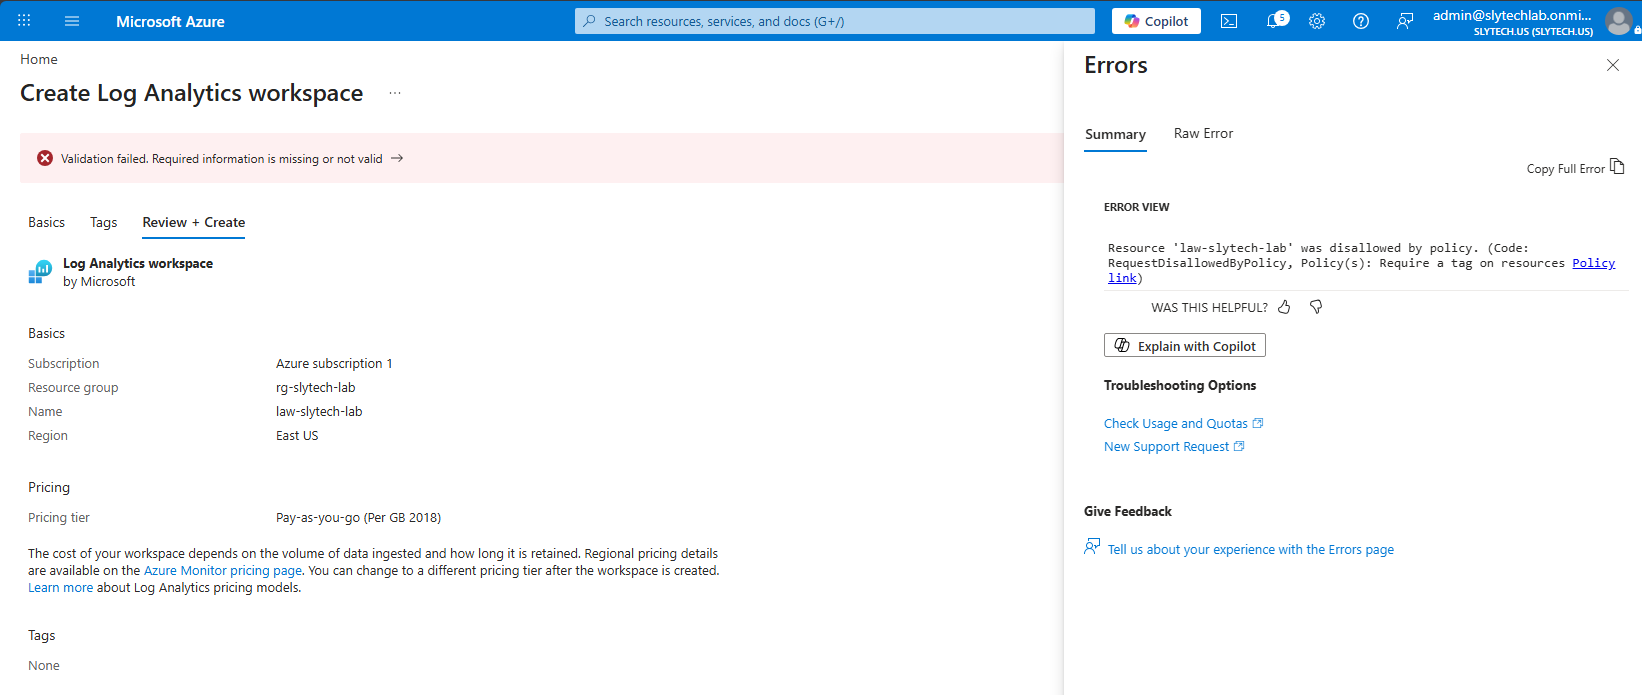Viewport: 1642px width, 695px height.
Task: Click the thumbs up helpful icon
Action: click(x=1284, y=307)
